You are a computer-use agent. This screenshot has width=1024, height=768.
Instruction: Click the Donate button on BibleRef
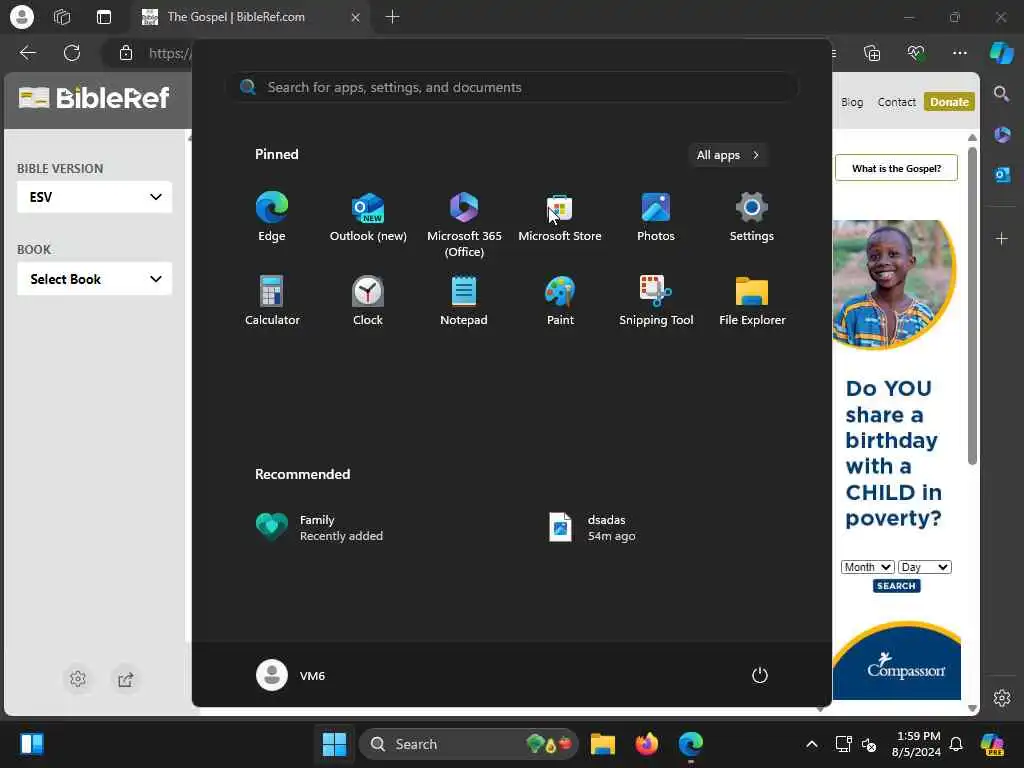949,102
